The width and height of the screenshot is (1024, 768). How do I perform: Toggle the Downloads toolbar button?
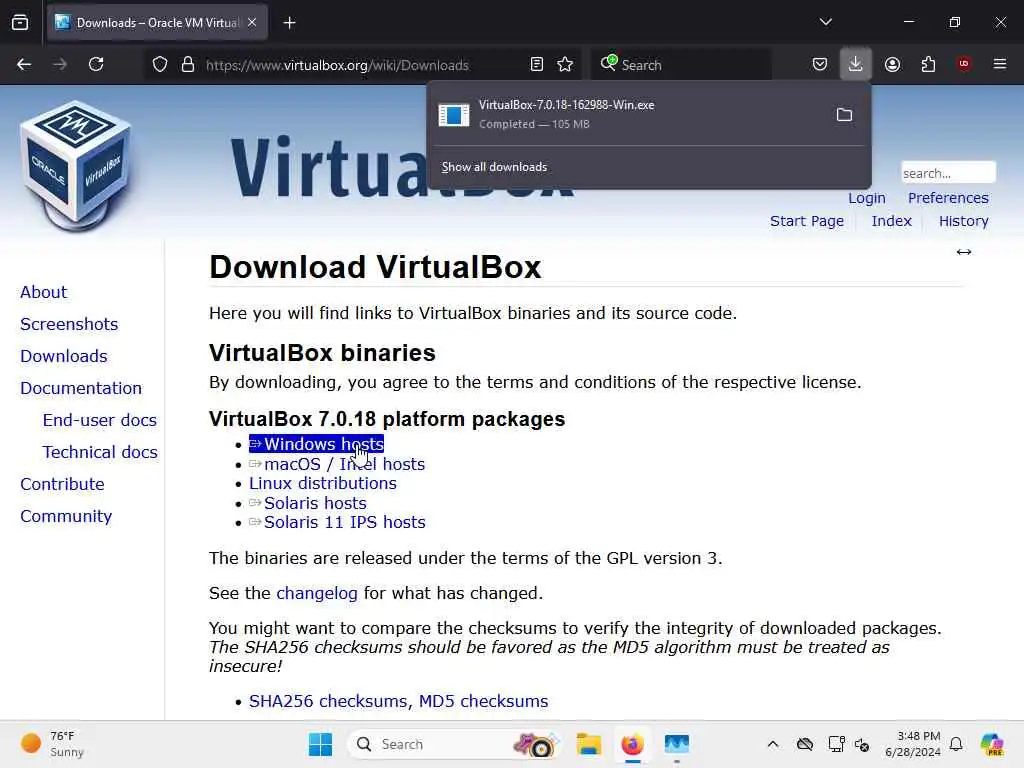856,64
